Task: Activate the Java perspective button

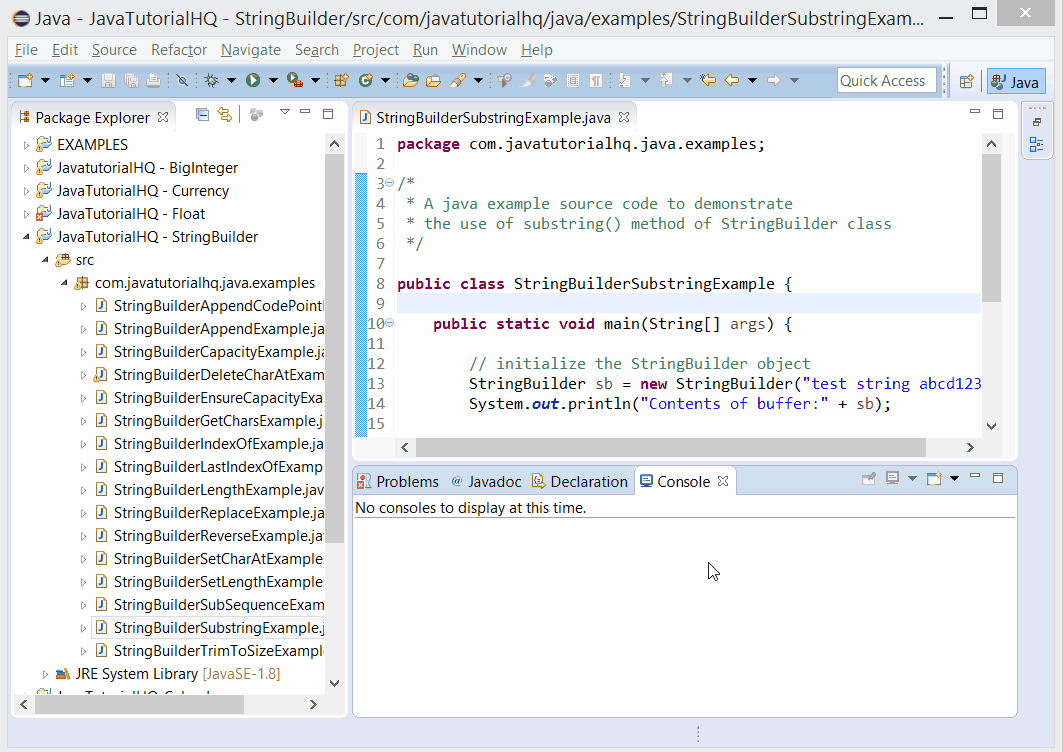Action: (x=1016, y=80)
